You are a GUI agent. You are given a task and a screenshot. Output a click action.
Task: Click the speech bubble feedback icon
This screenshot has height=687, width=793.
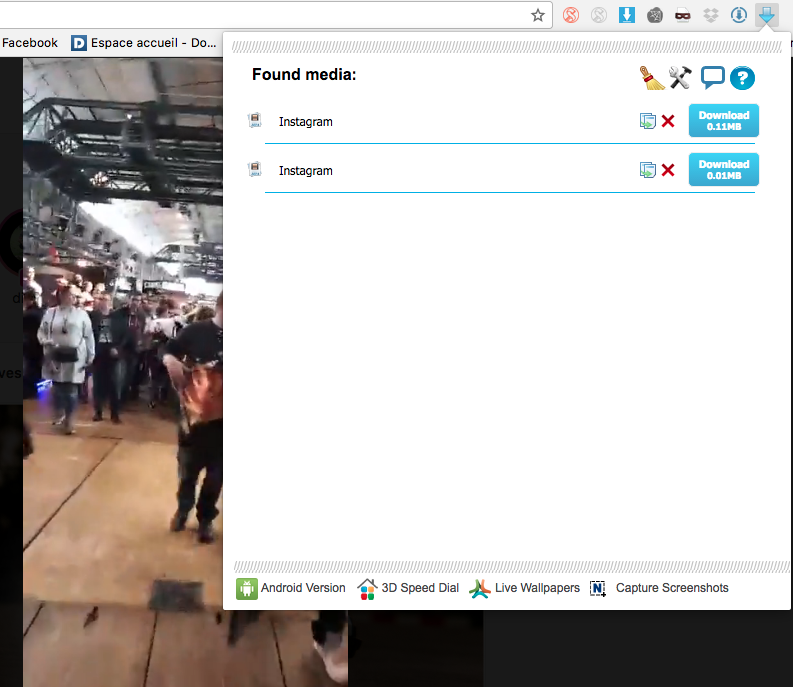(712, 77)
